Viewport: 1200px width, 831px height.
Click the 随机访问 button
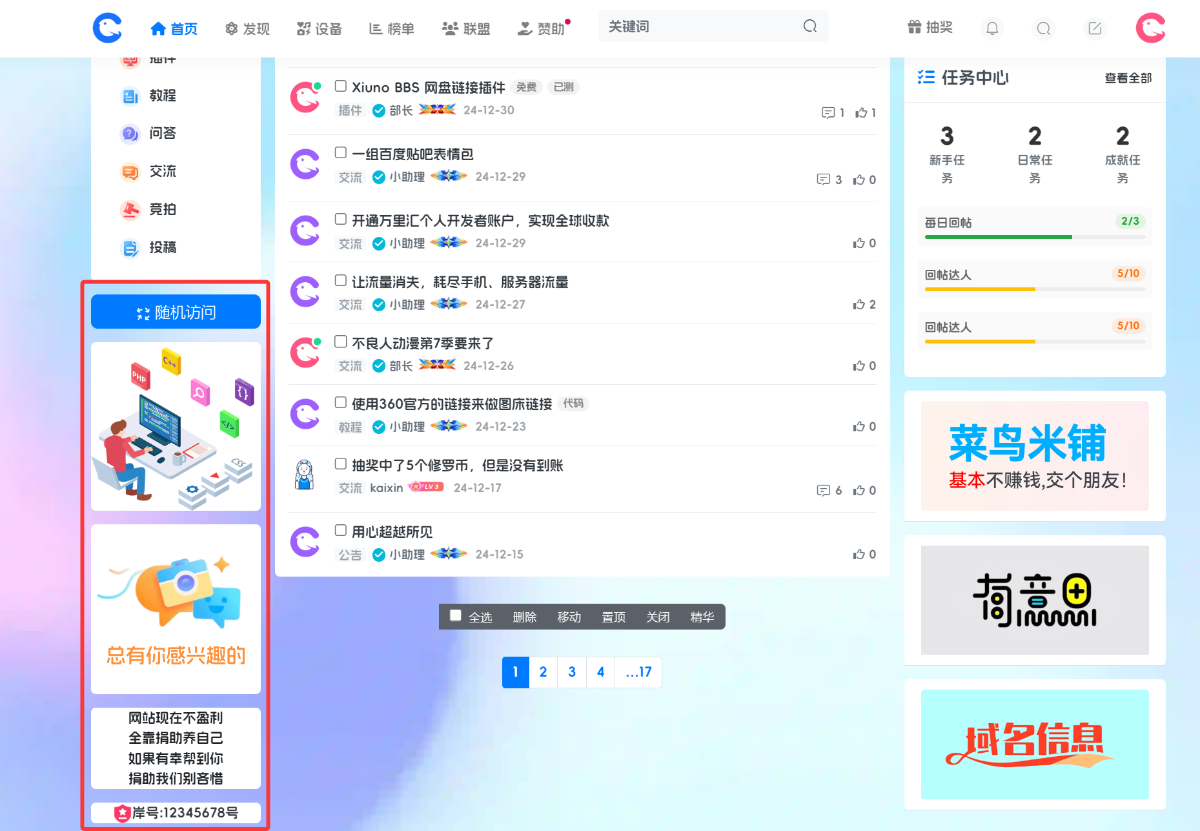click(x=176, y=312)
